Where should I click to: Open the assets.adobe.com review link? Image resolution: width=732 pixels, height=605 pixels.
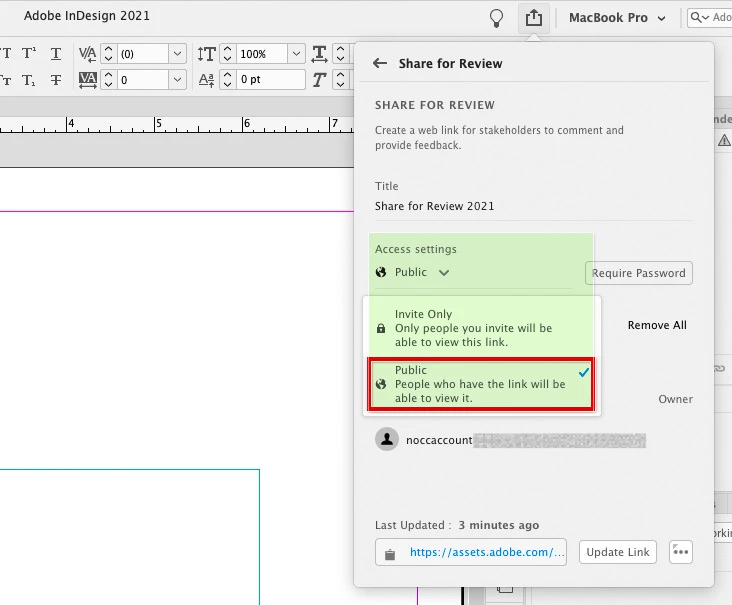pyautogui.click(x=487, y=552)
